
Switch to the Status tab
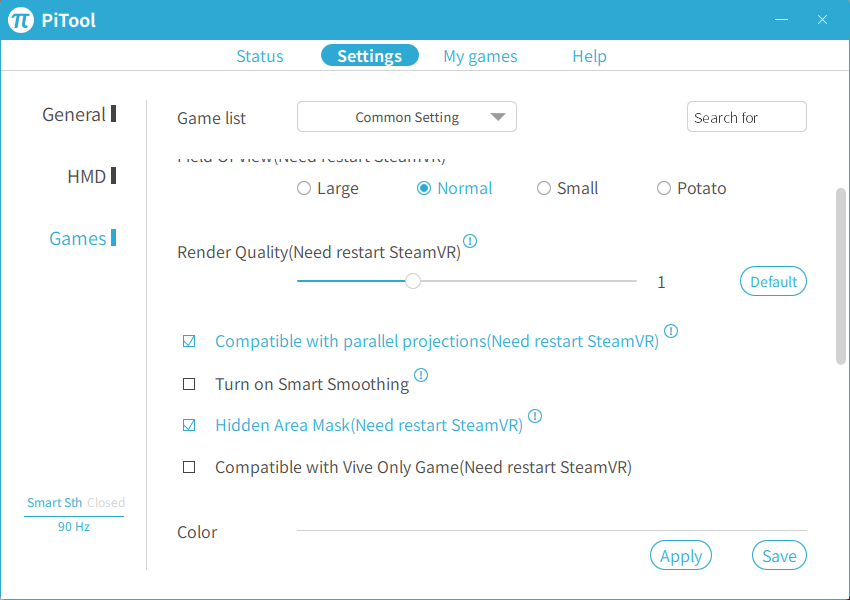[260, 56]
